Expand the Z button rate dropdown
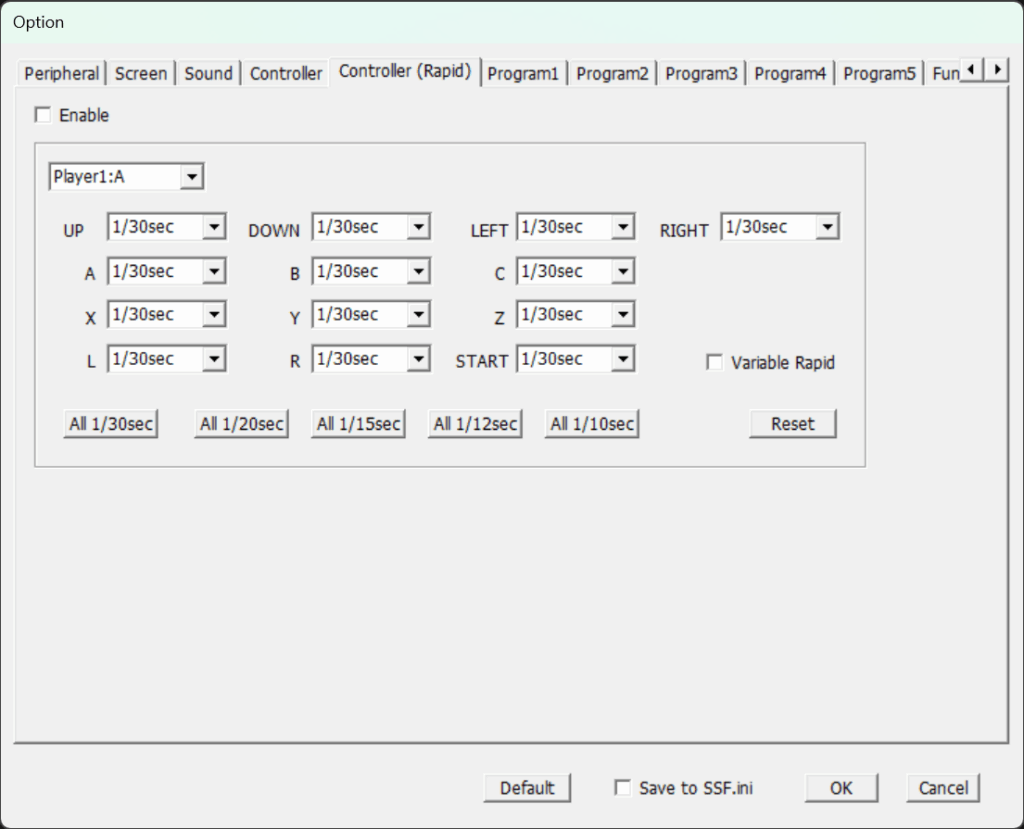 pos(623,315)
